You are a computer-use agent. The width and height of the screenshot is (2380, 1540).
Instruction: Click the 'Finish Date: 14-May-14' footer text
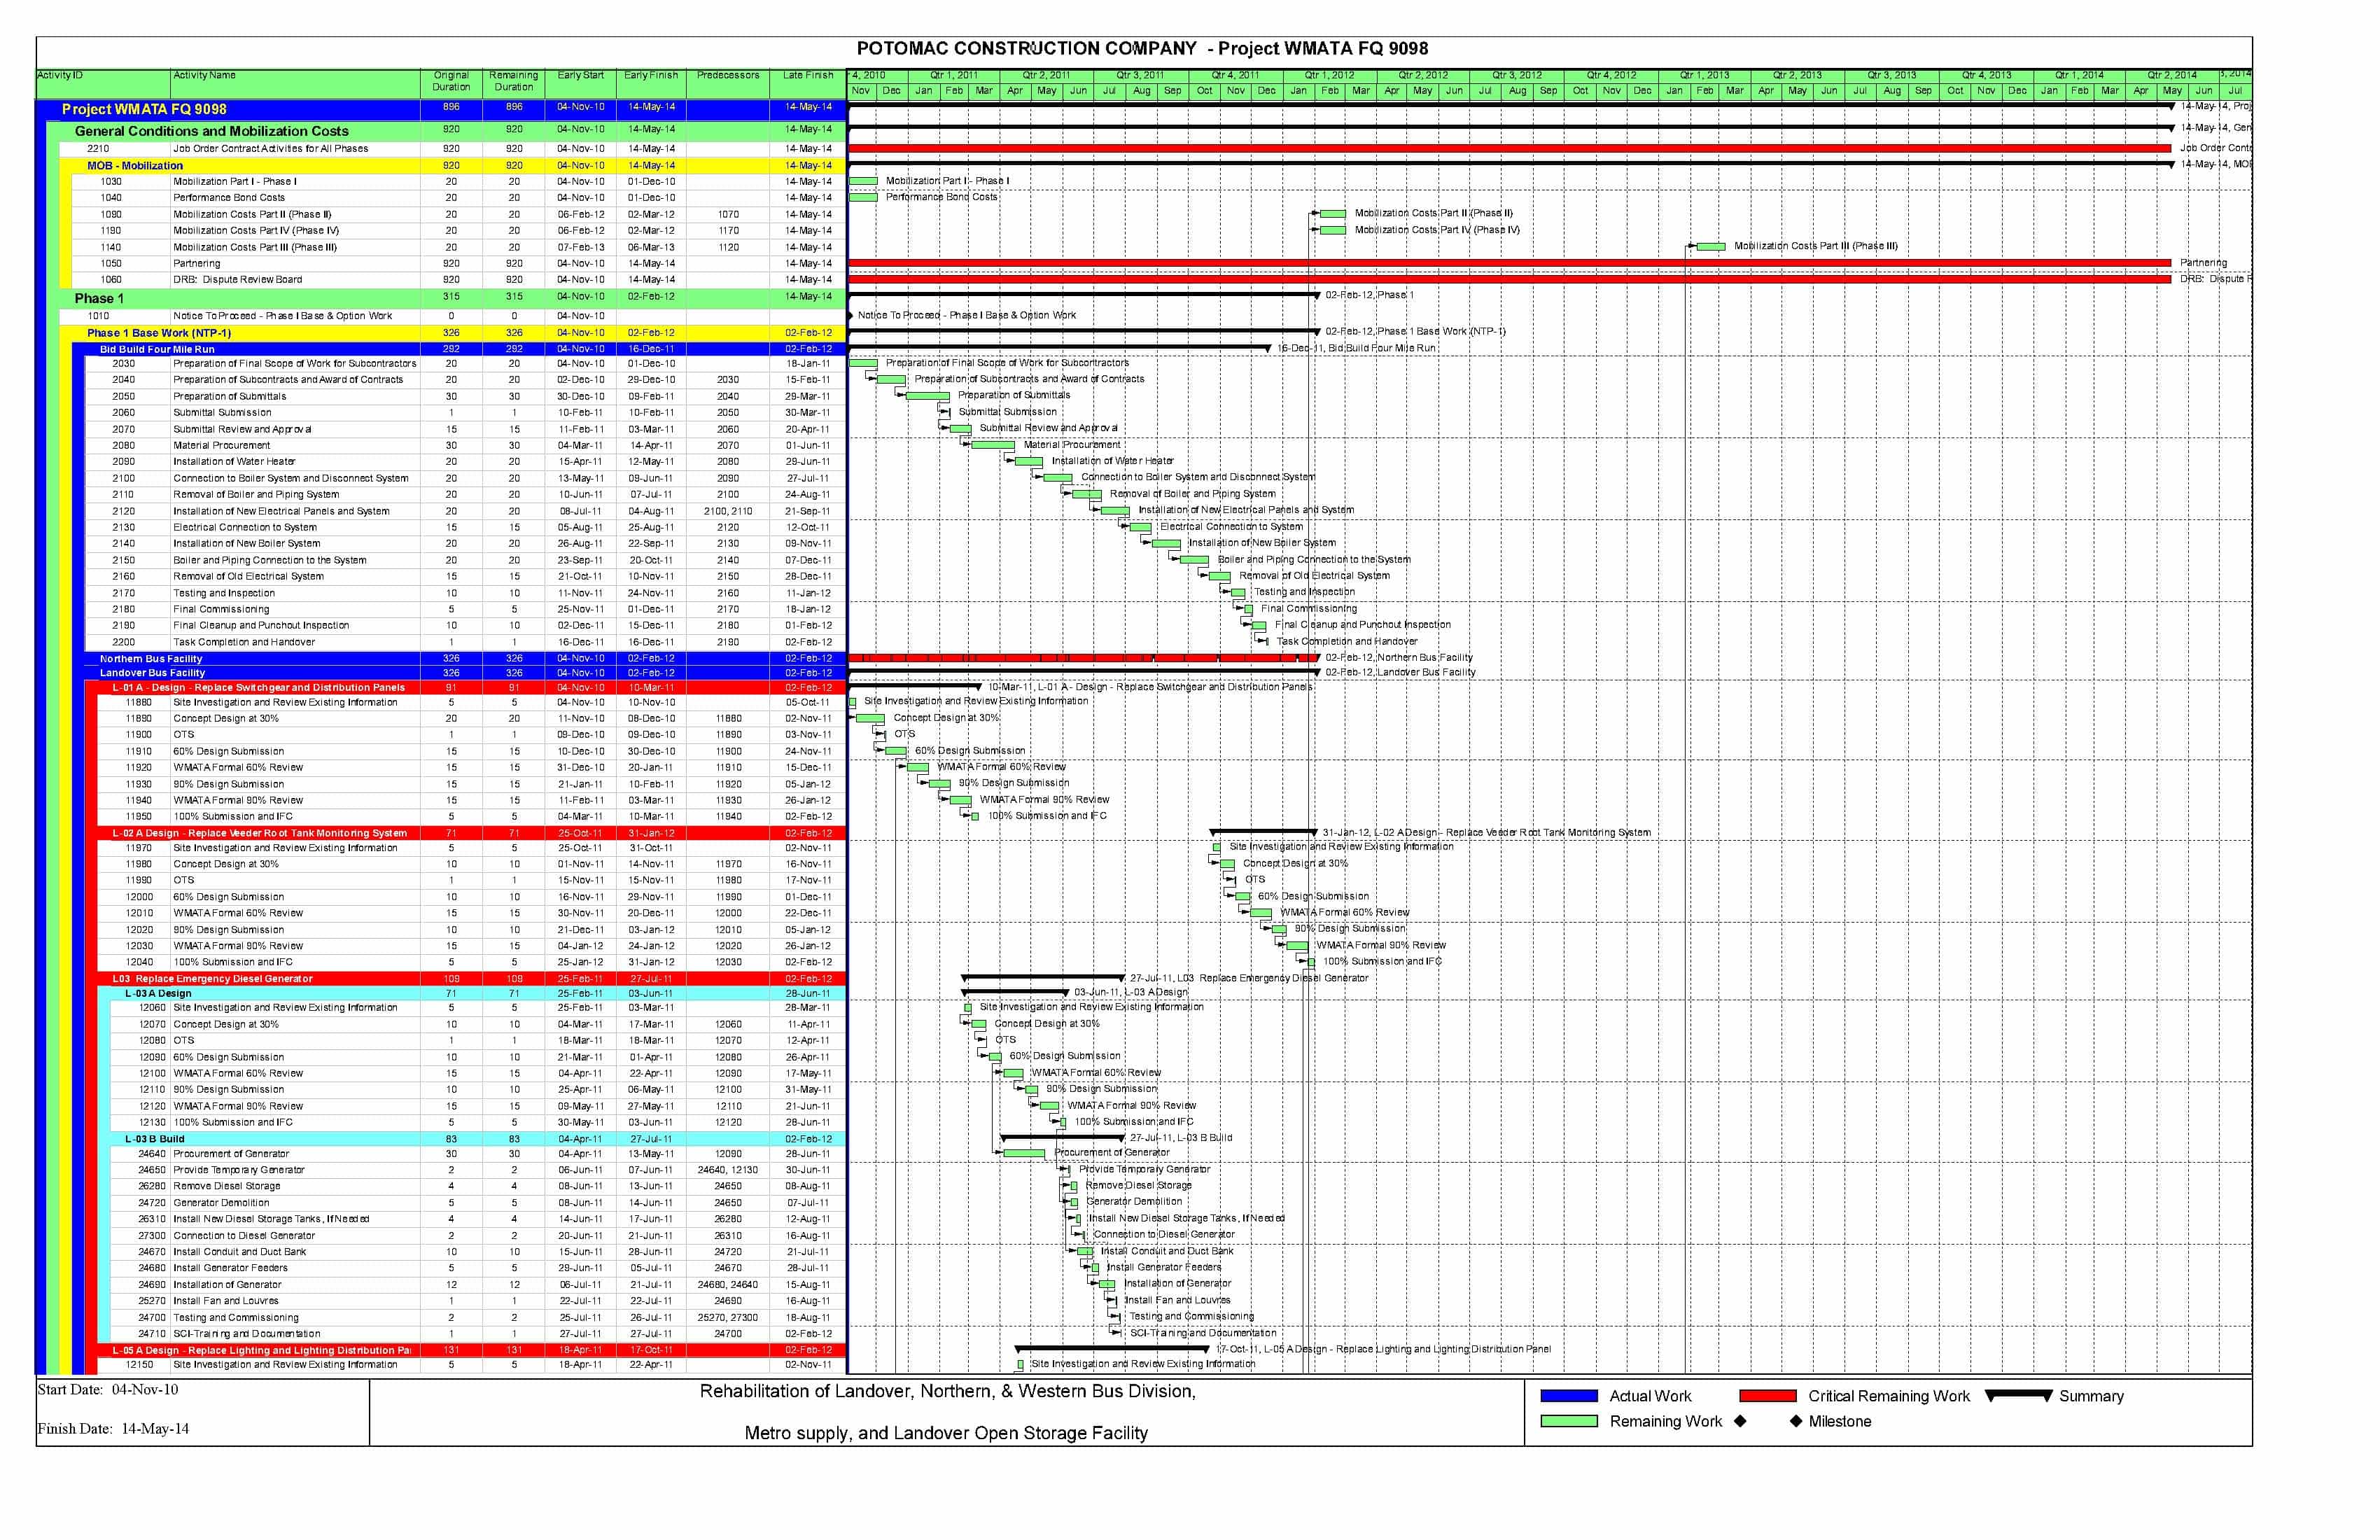[x=113, y=1429]
